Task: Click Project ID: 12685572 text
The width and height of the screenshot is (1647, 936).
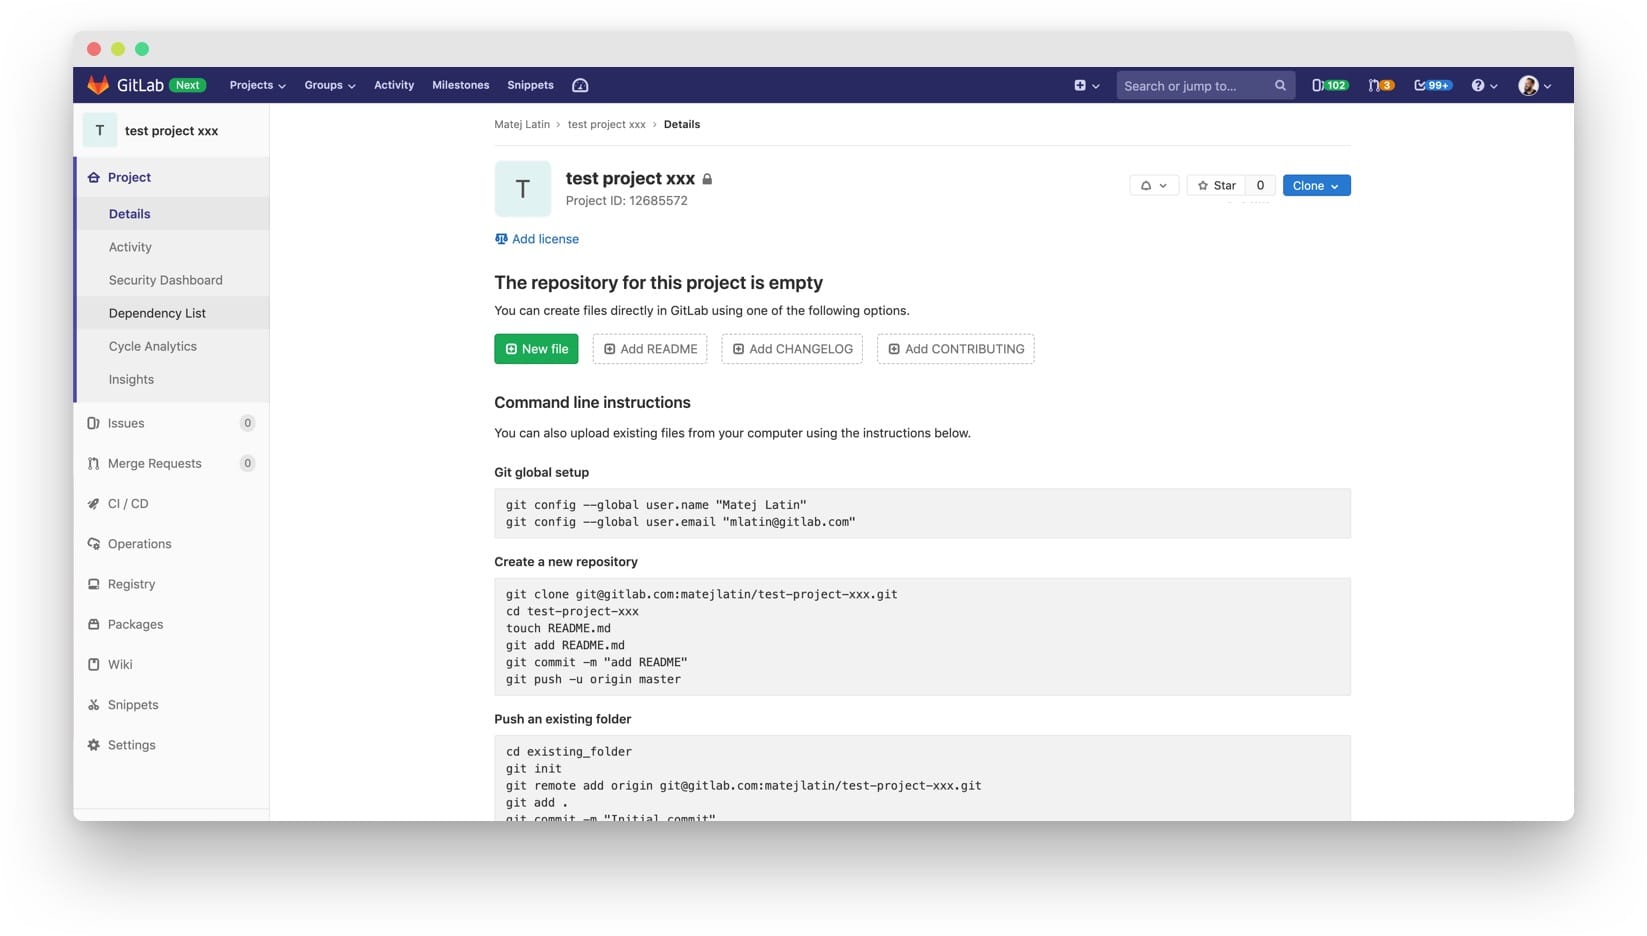Action: (626, 201)
